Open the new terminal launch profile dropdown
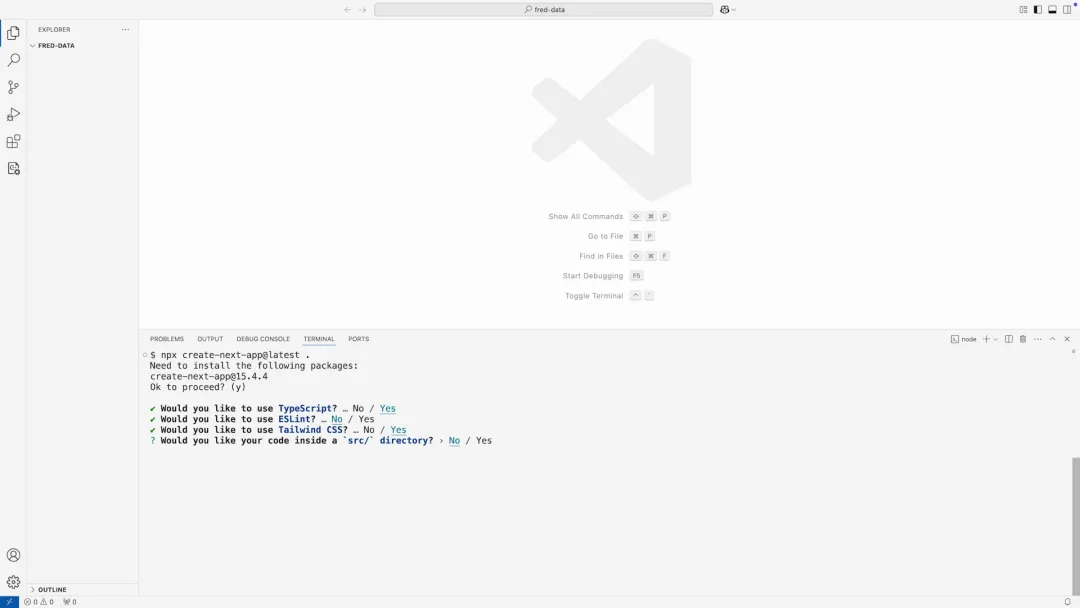Image resolution: width=1080 pixels, height=608 pixels. pyautogui.click(x=995, y=339)
